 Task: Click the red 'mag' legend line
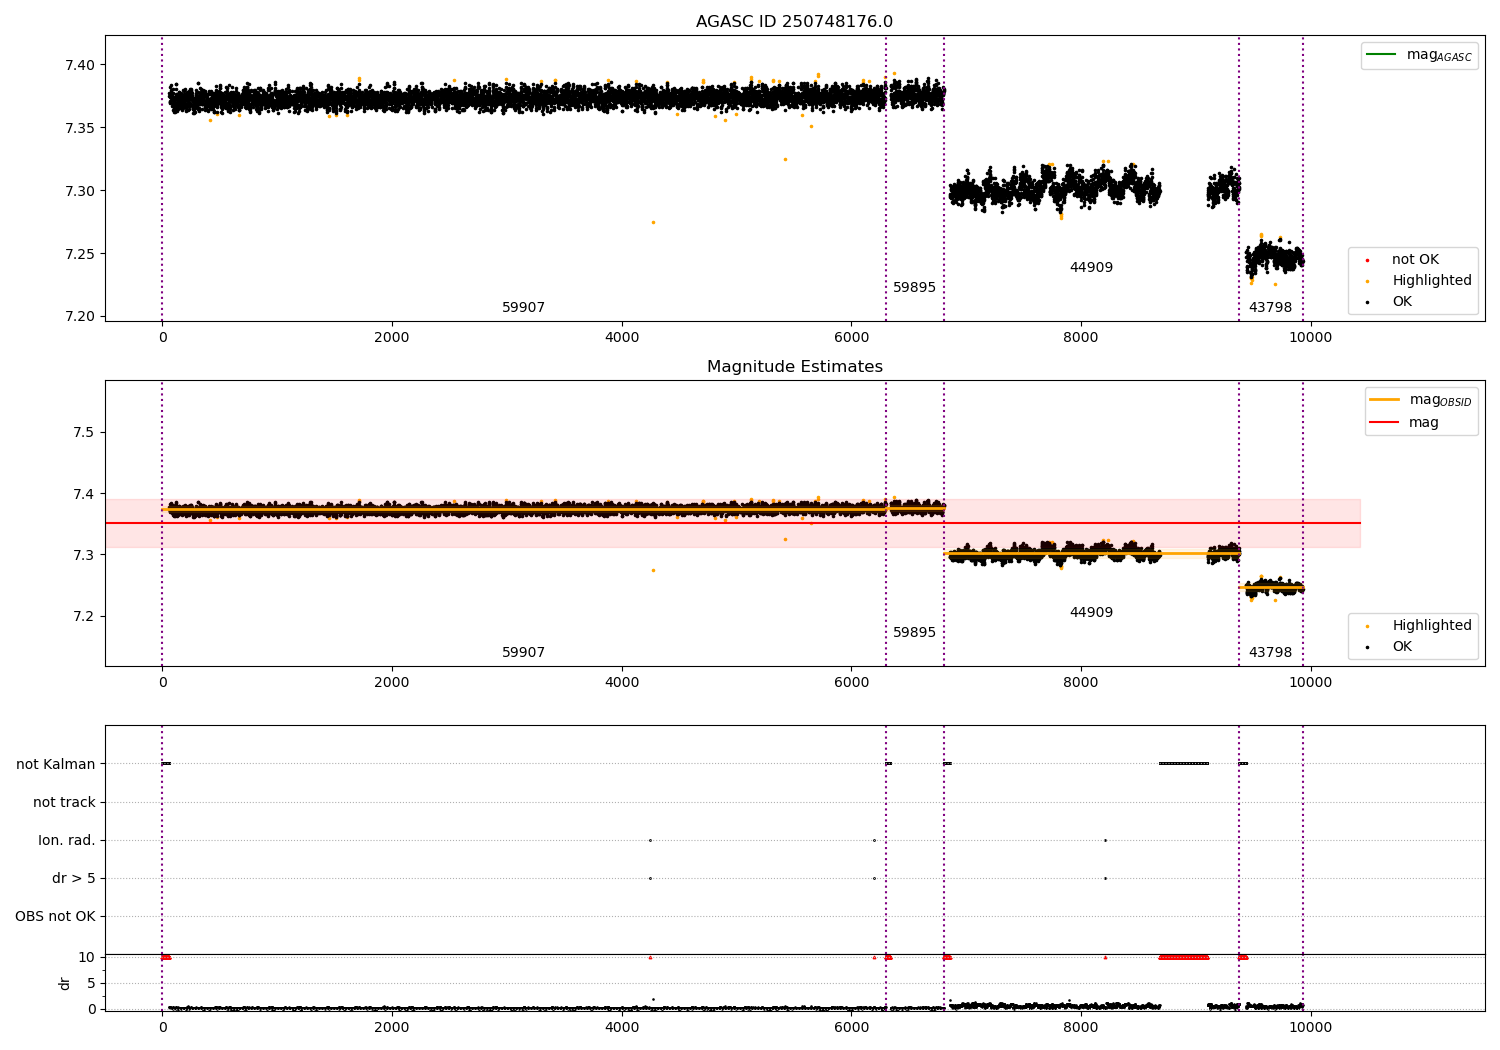pos(1384,422)
